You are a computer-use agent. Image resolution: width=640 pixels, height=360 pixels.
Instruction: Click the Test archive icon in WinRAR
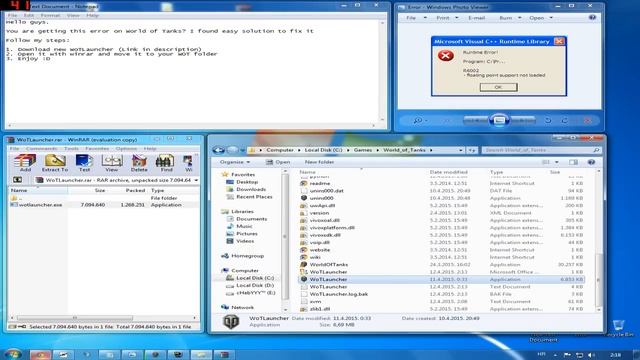point(84,163)
